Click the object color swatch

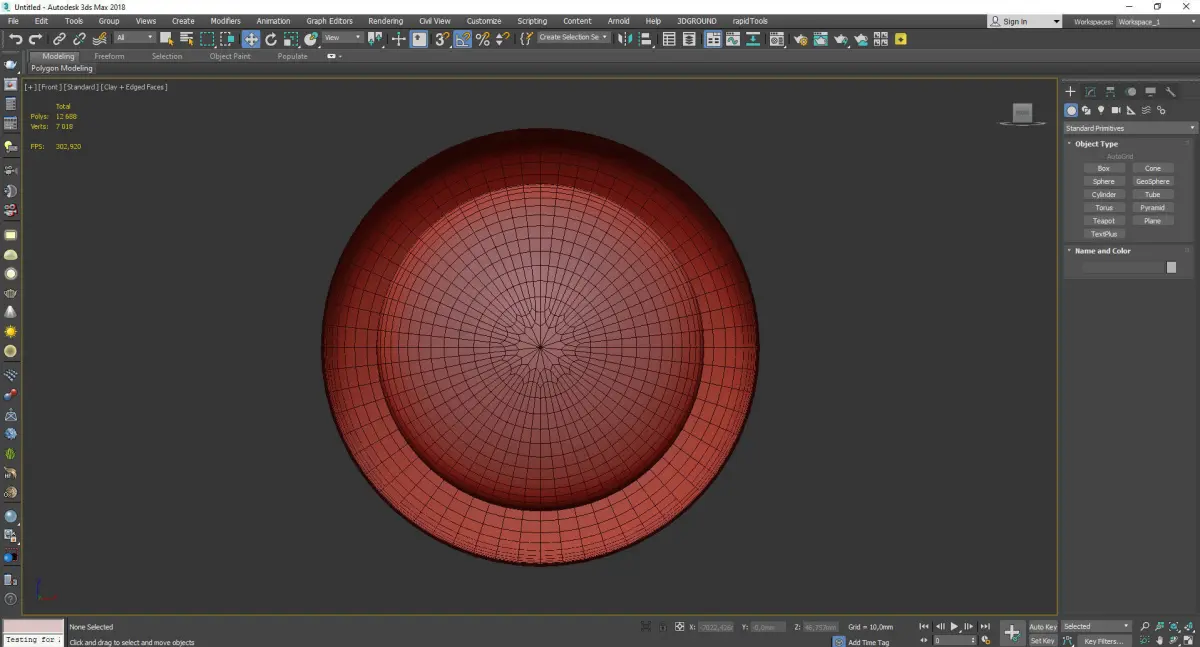click(x=1171, y=267)
